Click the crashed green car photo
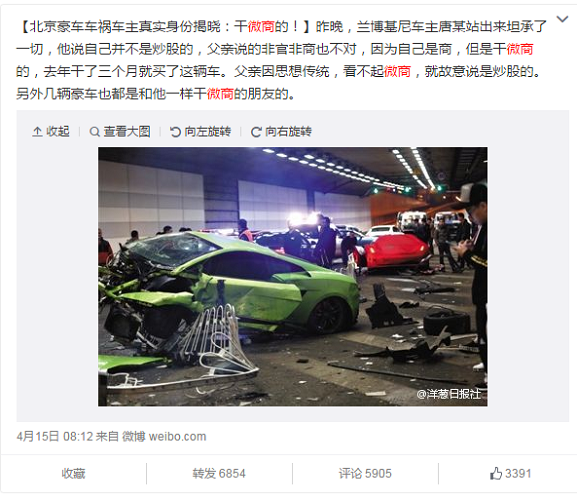Viewport: 577px width, 500px height. pyautogui.click(x=293, y=277)
